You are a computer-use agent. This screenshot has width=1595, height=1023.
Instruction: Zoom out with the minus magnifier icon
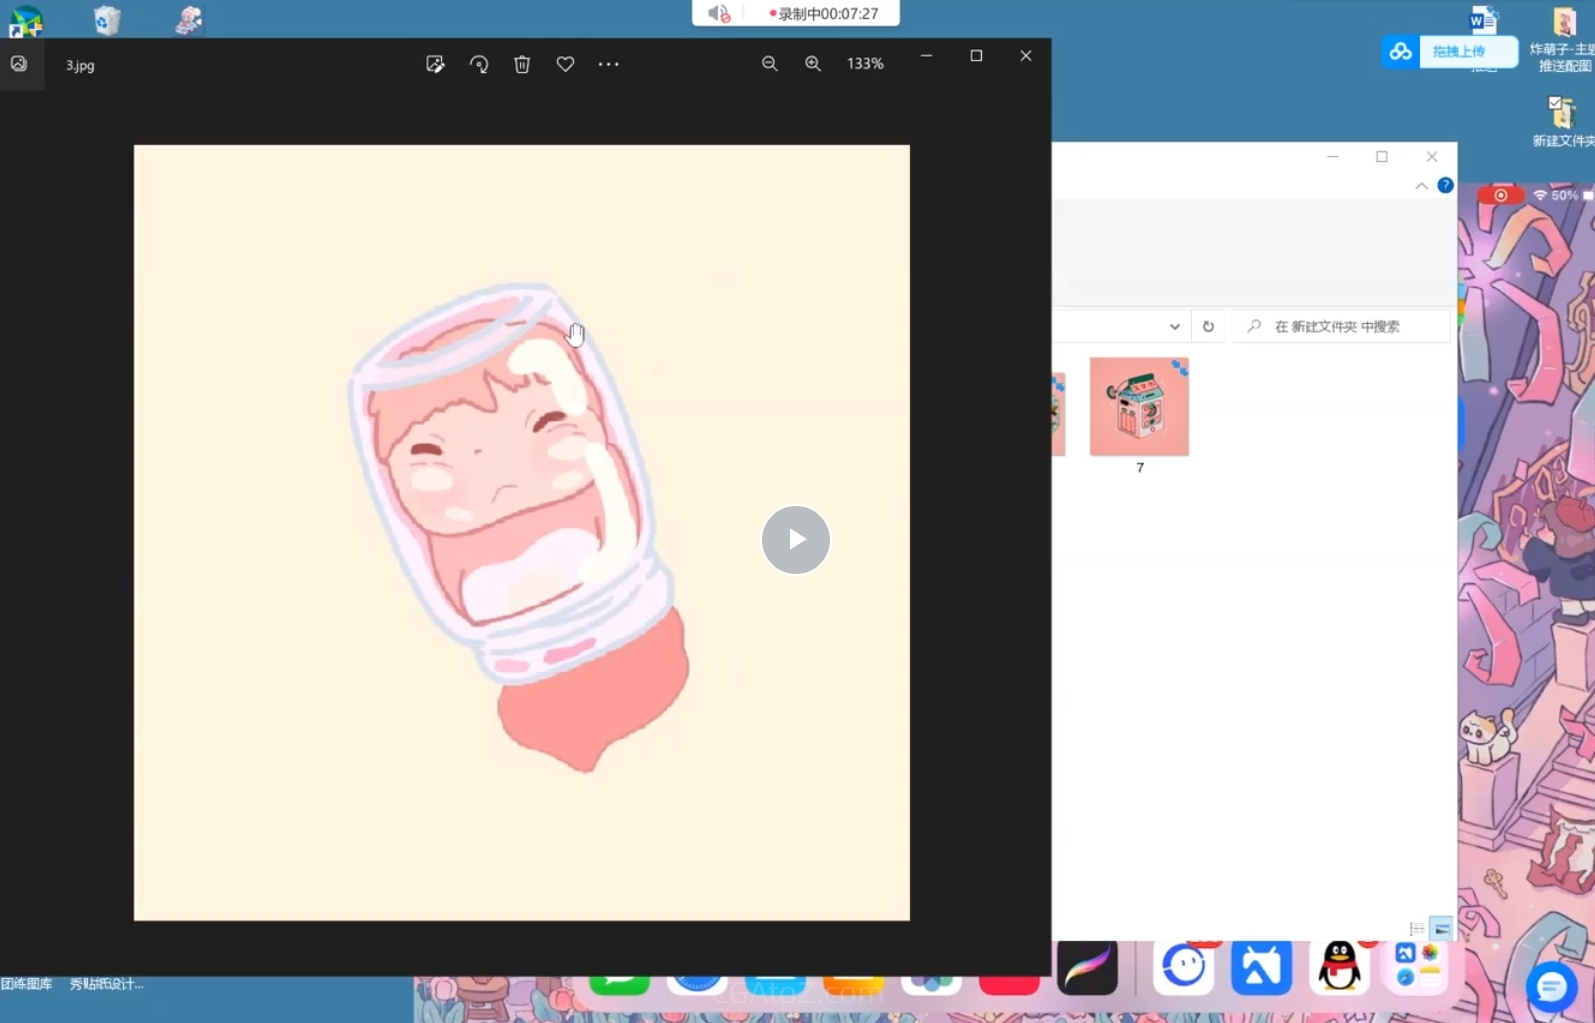[769, 64]
